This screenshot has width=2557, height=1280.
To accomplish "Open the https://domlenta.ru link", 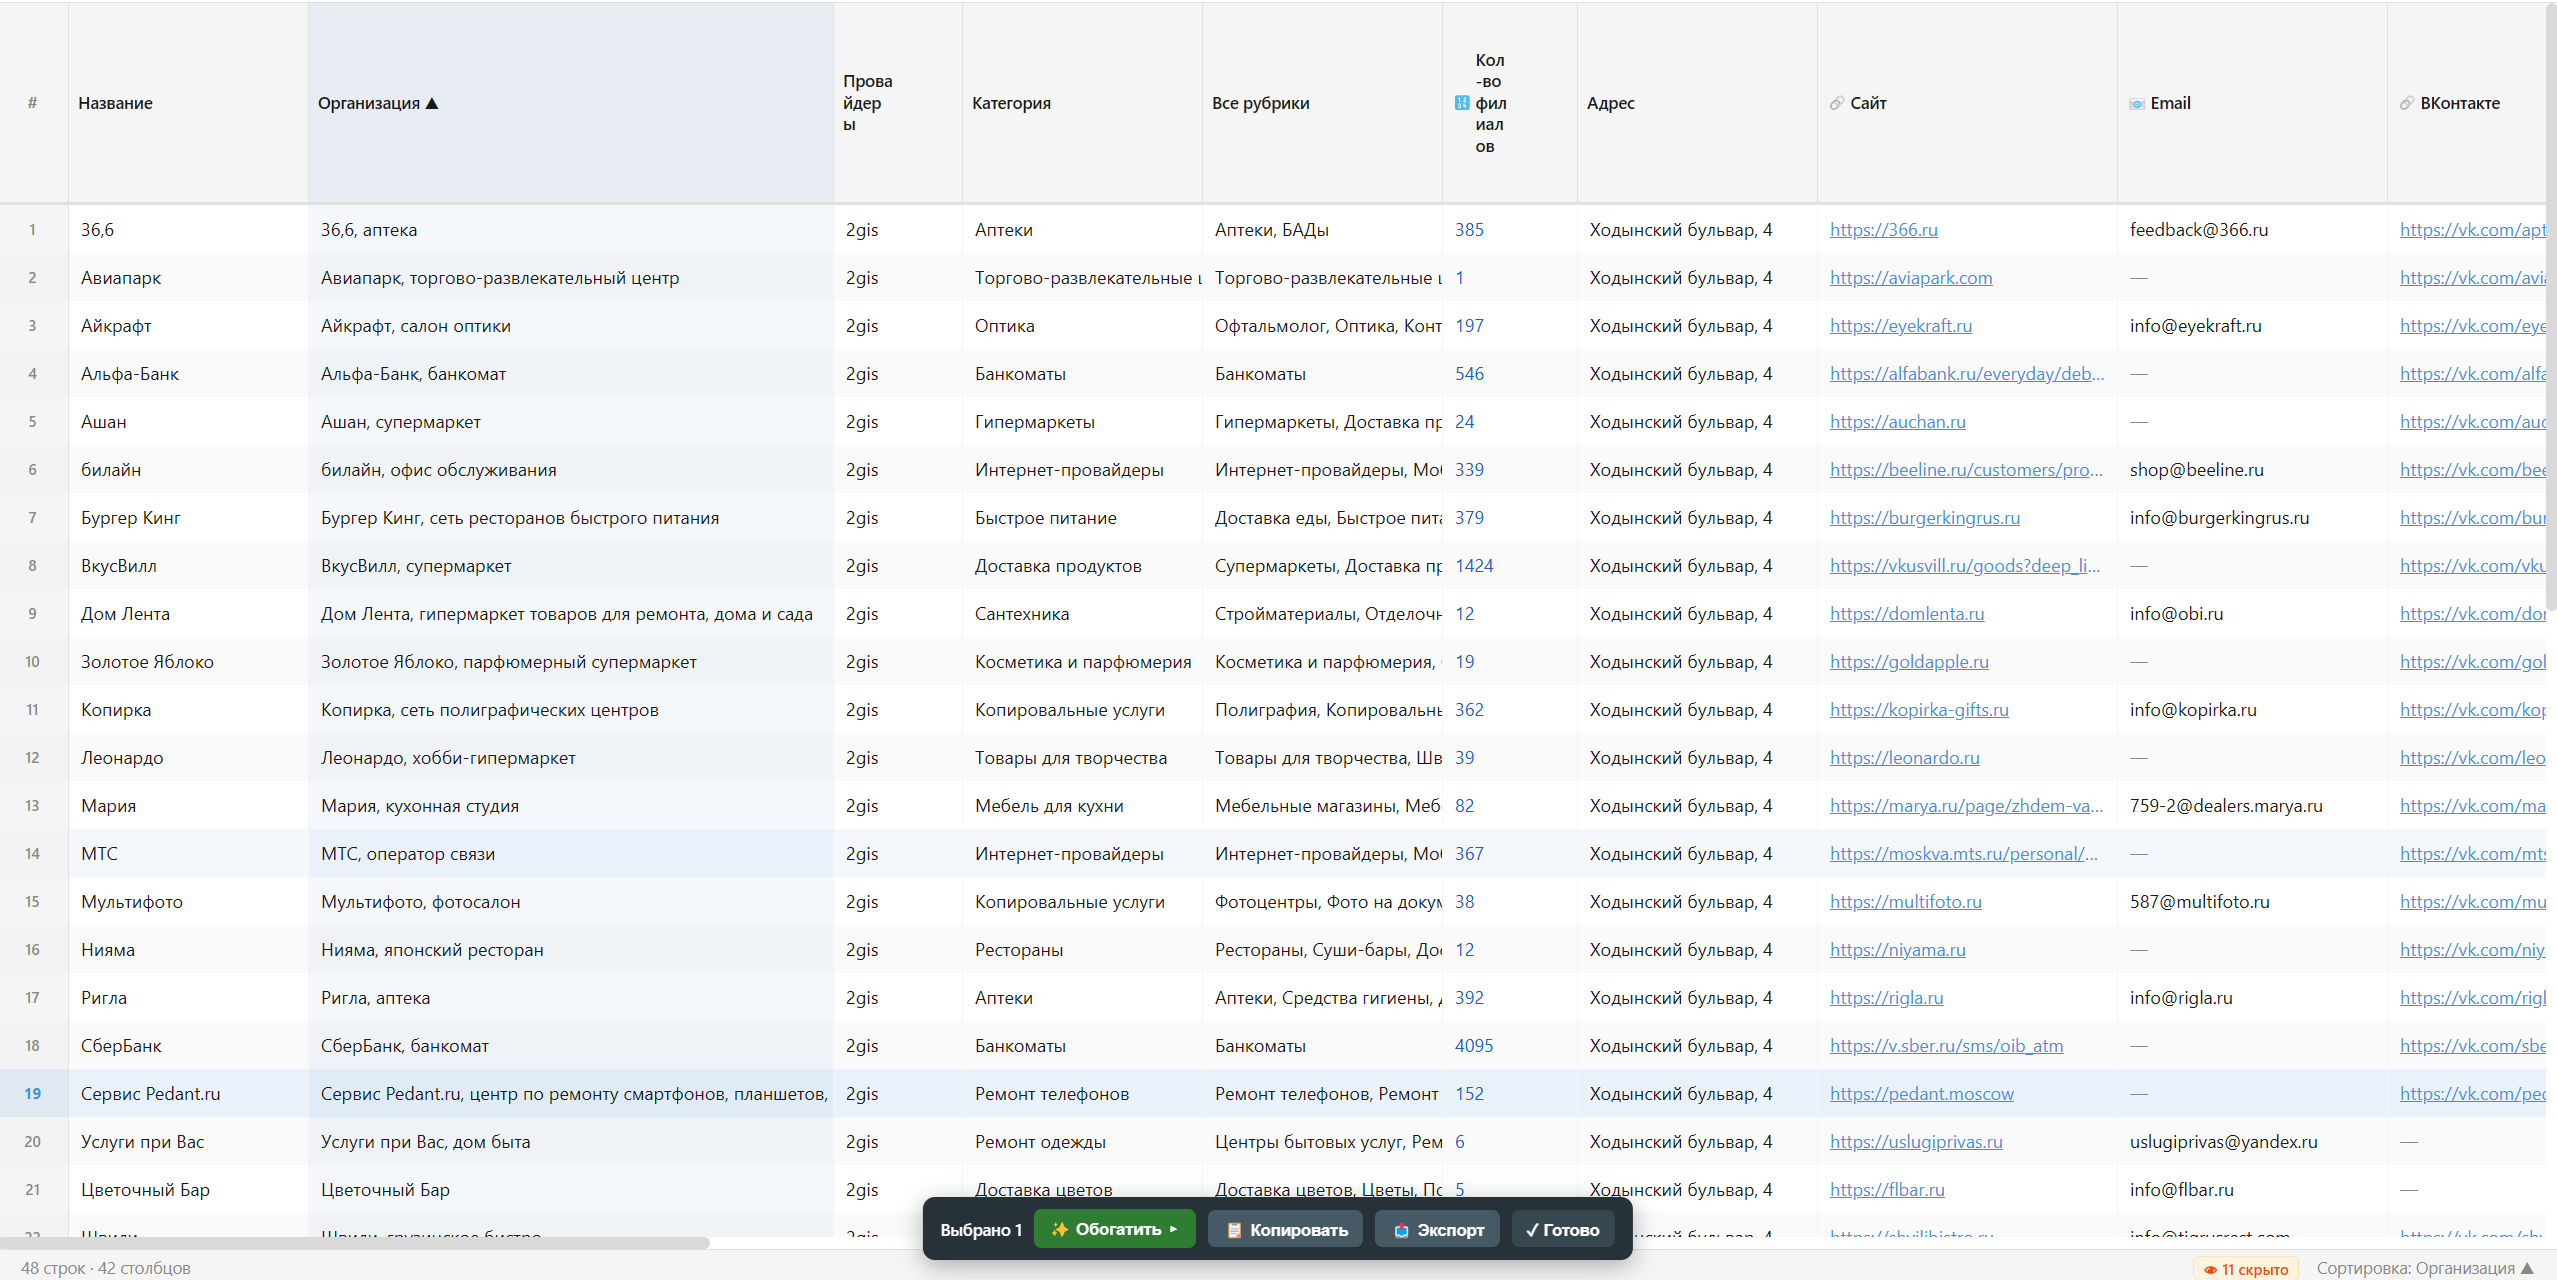I will point(1907,614).
